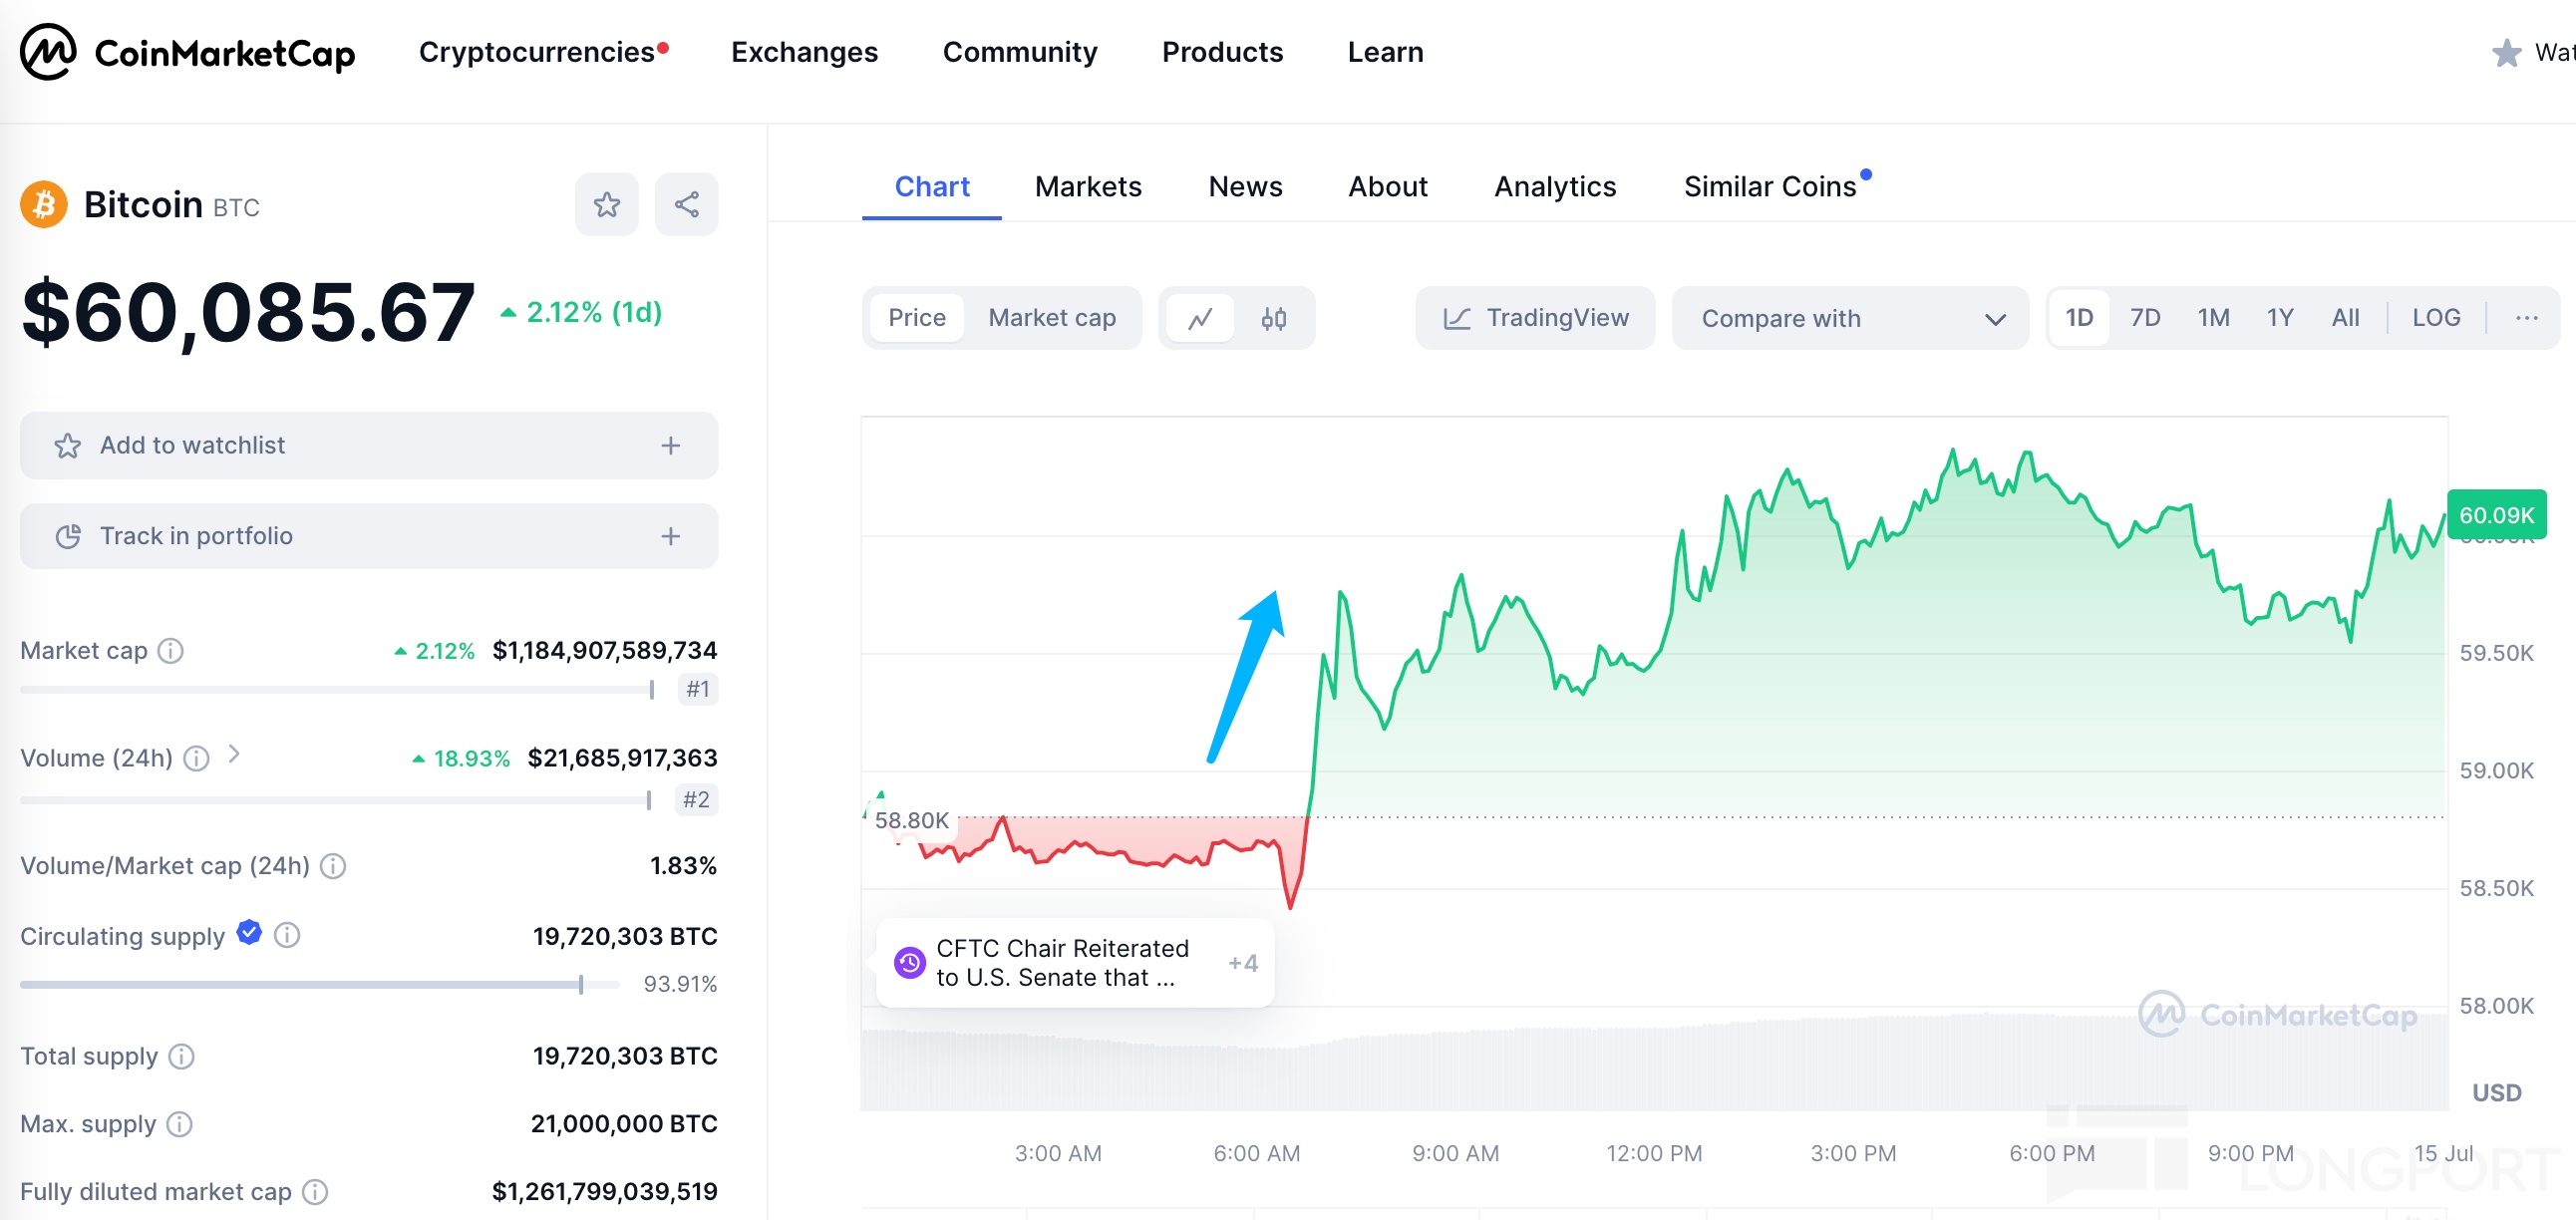The image size is (2576, 1220).
Task: Click the Bitcoin orange coin logo
Action: coord(44,205)
